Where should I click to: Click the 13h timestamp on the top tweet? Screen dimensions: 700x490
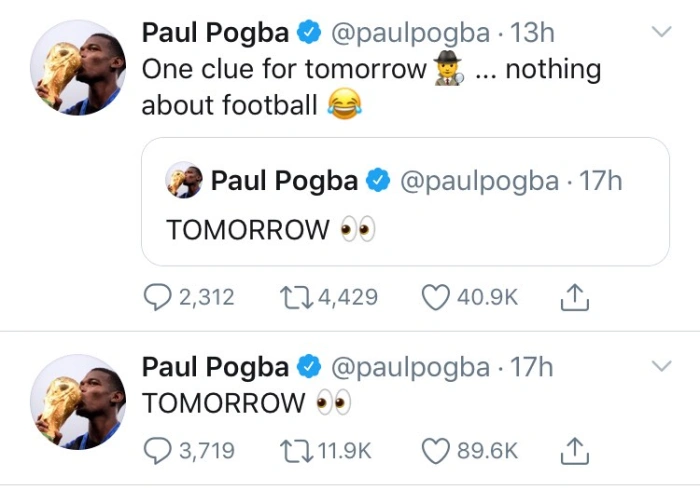point(532,33)
